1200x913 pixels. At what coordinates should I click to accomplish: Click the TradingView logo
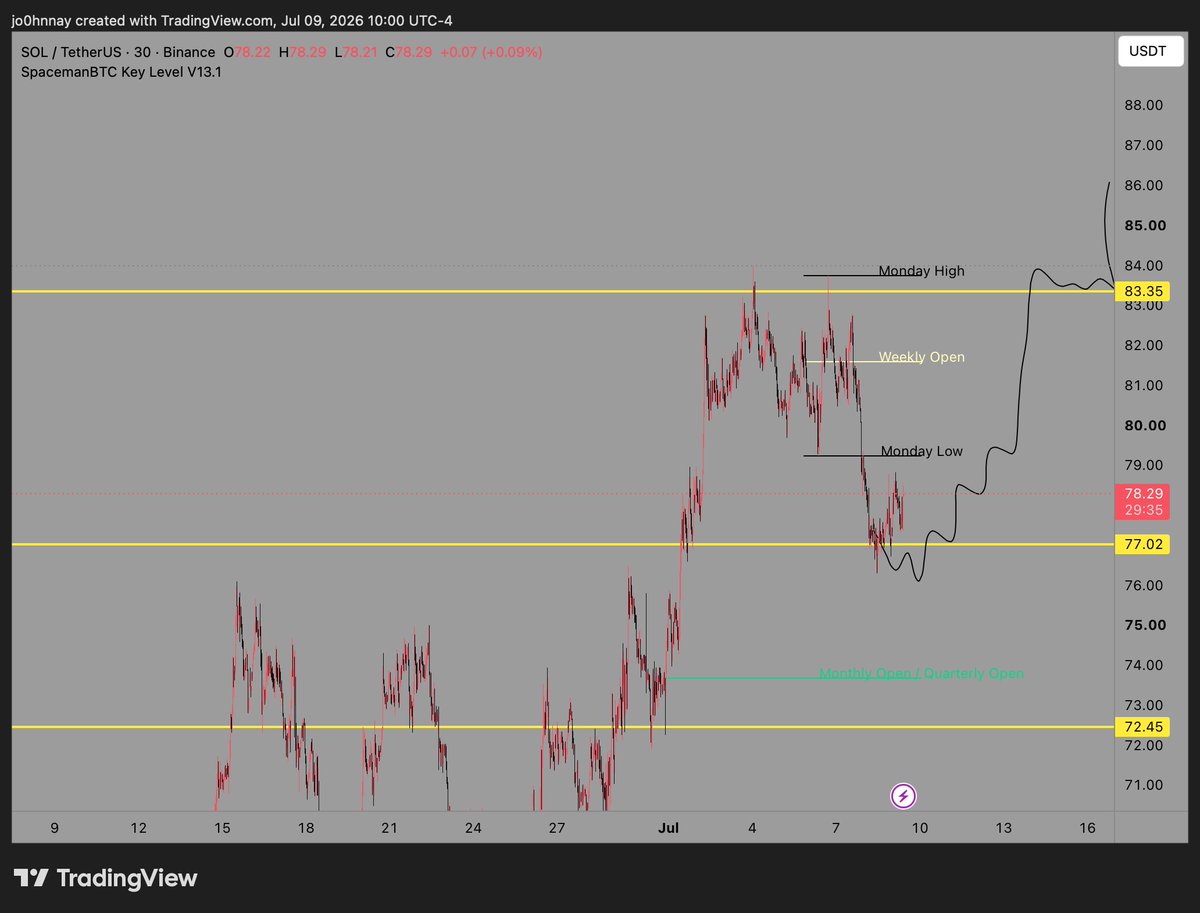(104, 878)
